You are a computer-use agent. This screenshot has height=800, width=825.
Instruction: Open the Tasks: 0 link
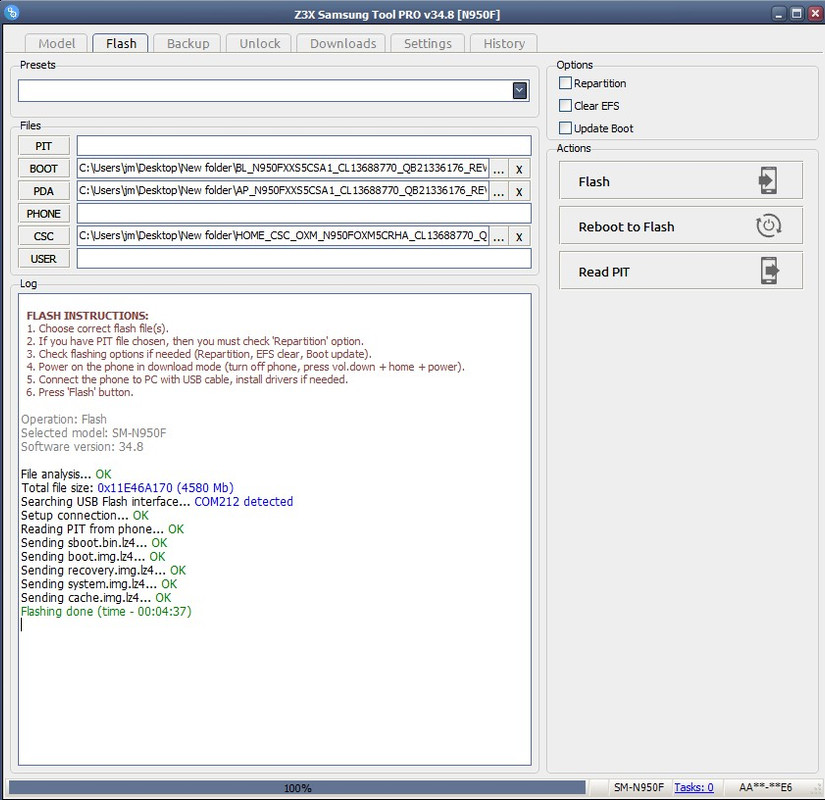coord(693,787)
